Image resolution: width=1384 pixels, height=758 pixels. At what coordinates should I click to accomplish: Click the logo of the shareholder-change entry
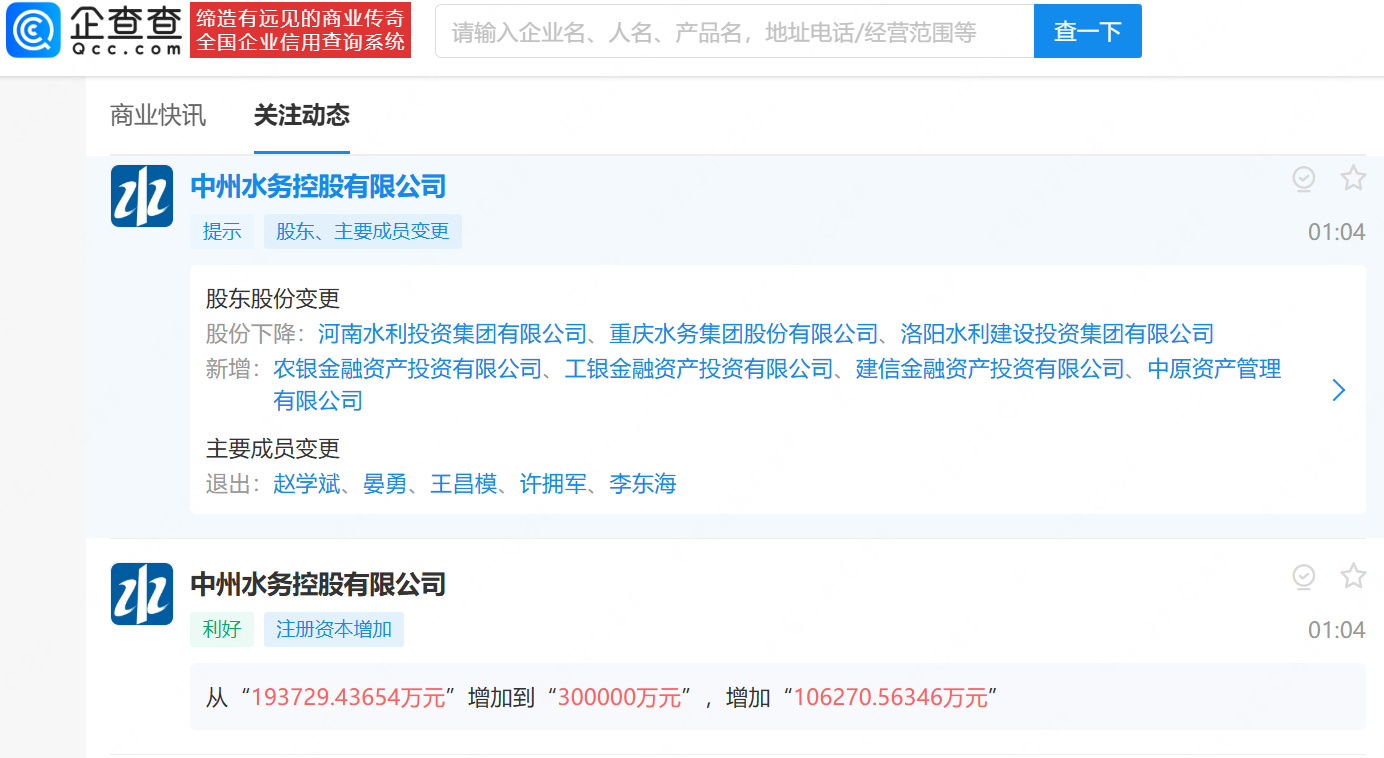142,196
